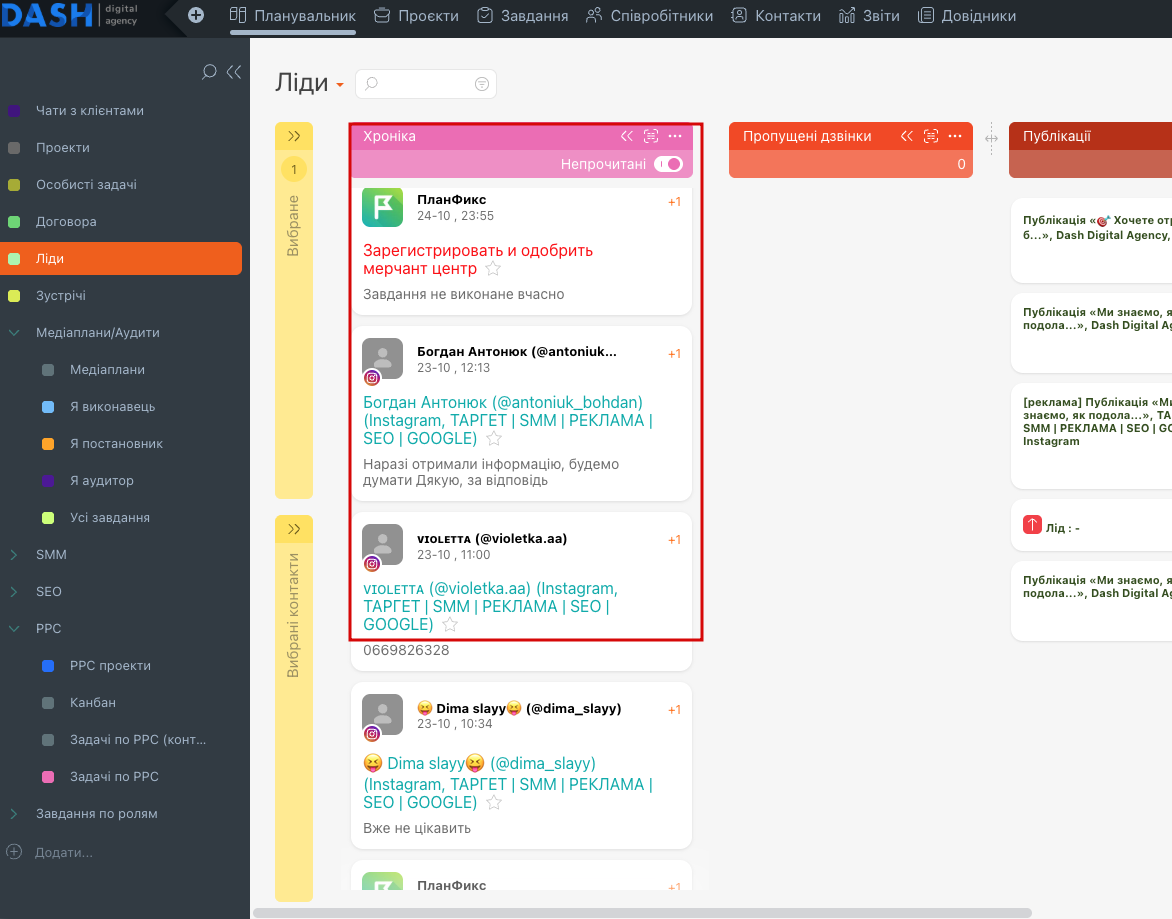Collapse the PPC group chevron
Viewport: 1172px width, 919px height.
[14, 628]
